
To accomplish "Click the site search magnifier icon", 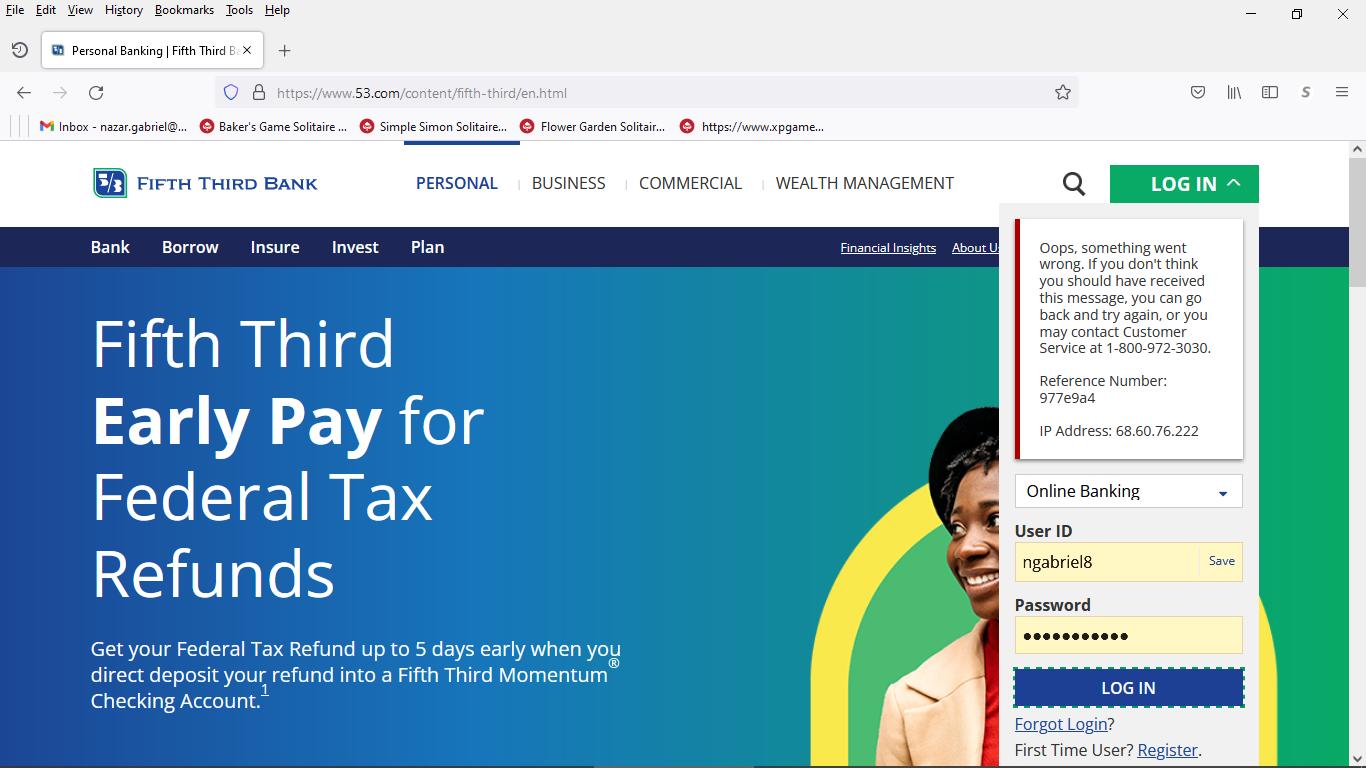I will click(x=1074, y=184).
